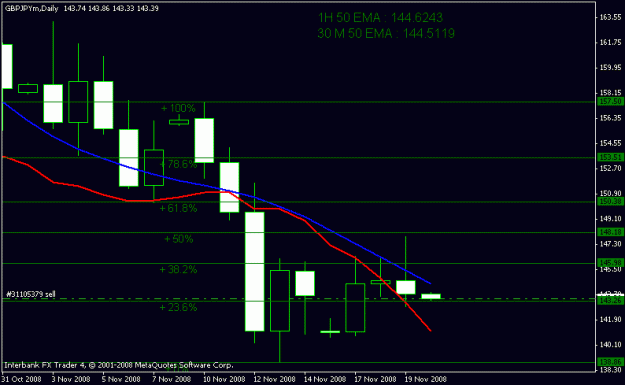Click the 163.55 value on the price scale
Screen dimensions: 625x385
pos(610,17)
